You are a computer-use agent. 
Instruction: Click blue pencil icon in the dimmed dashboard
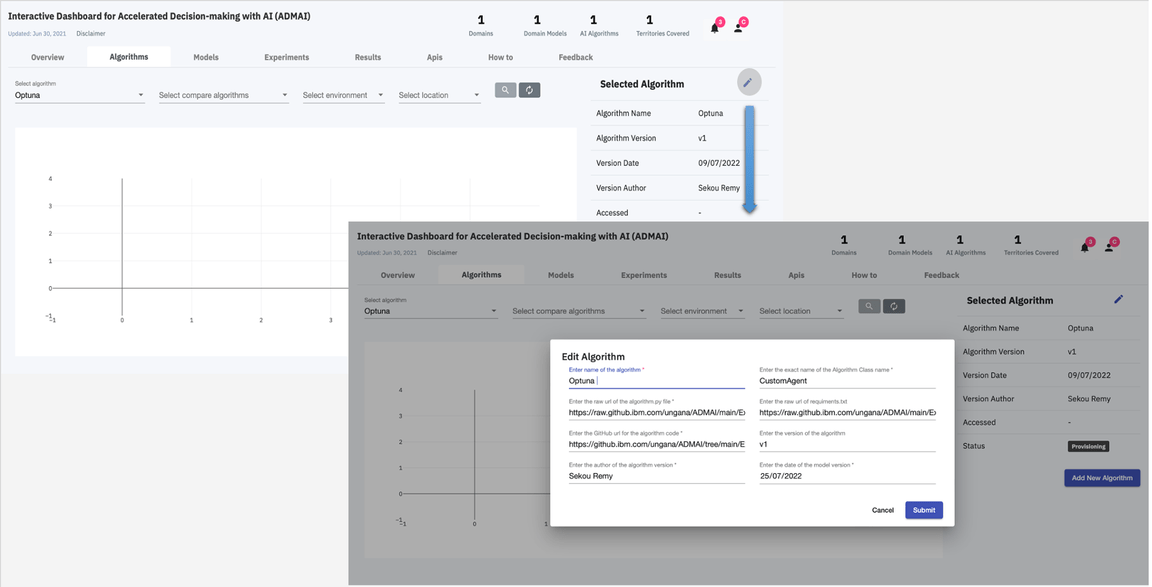(x=1118, y=299)
